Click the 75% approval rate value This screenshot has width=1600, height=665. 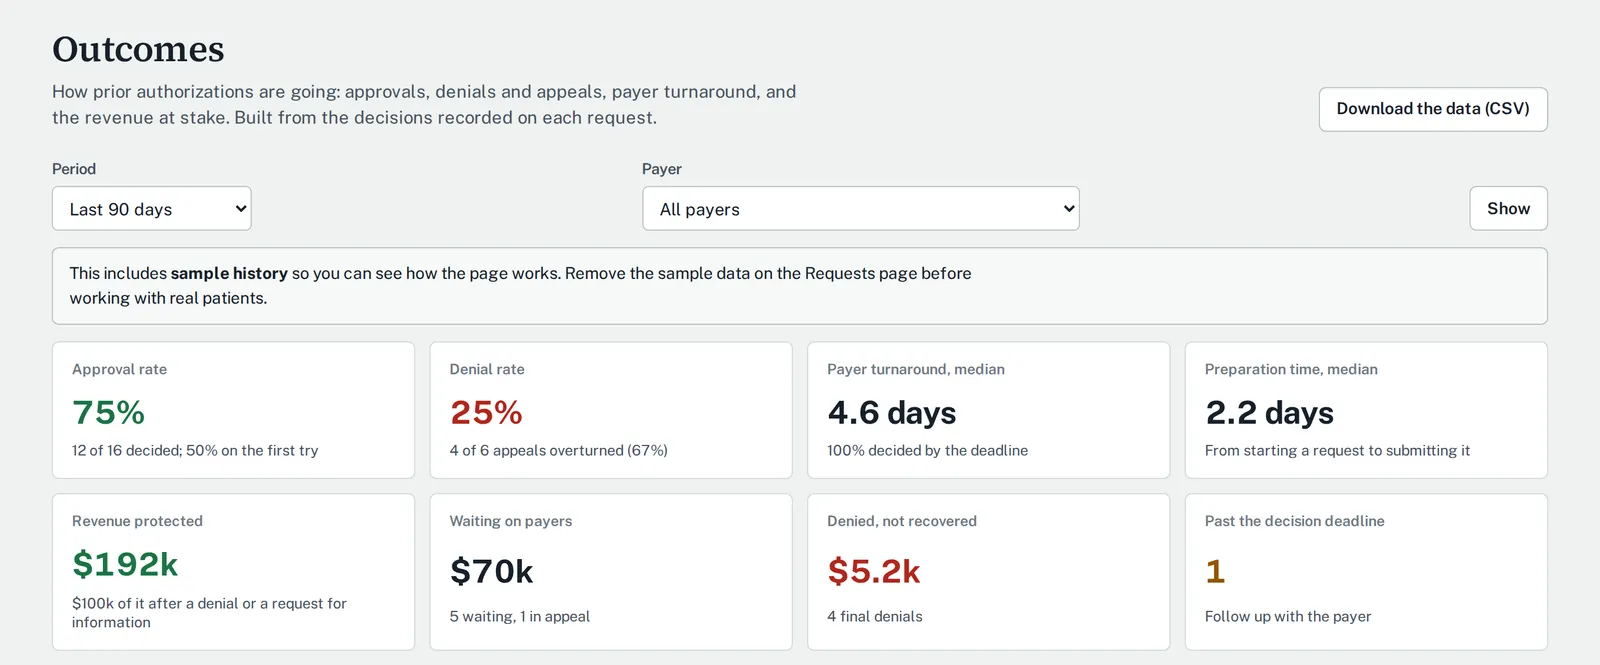click(108, 412)
